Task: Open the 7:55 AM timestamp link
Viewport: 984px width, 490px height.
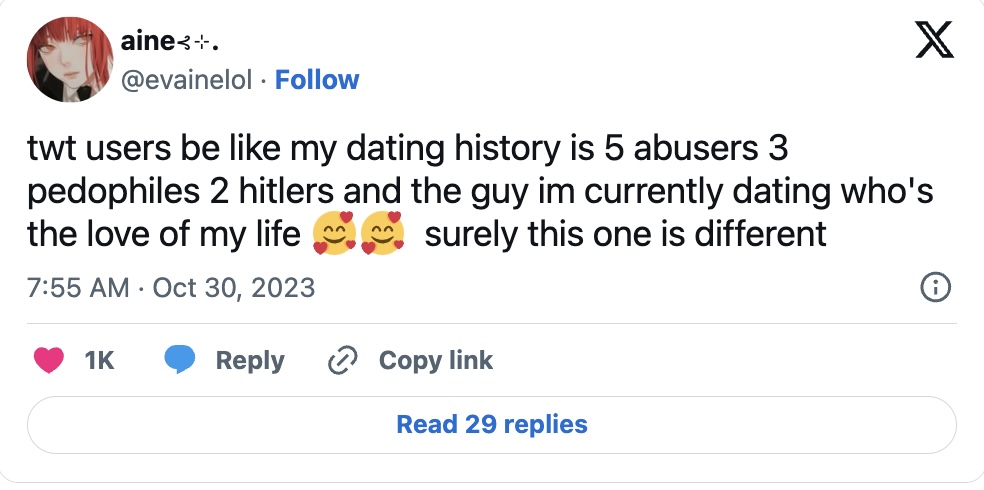Action: coord(80,289)
